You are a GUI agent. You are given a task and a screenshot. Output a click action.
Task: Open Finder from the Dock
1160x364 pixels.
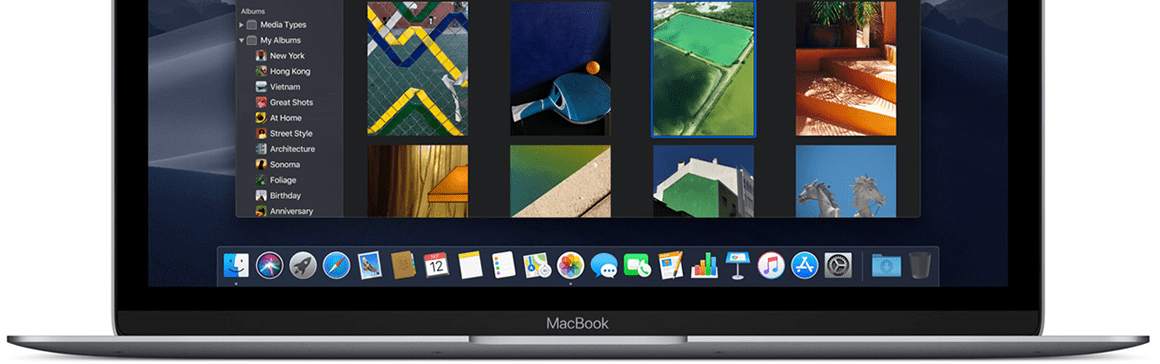(x=237, y=265)
